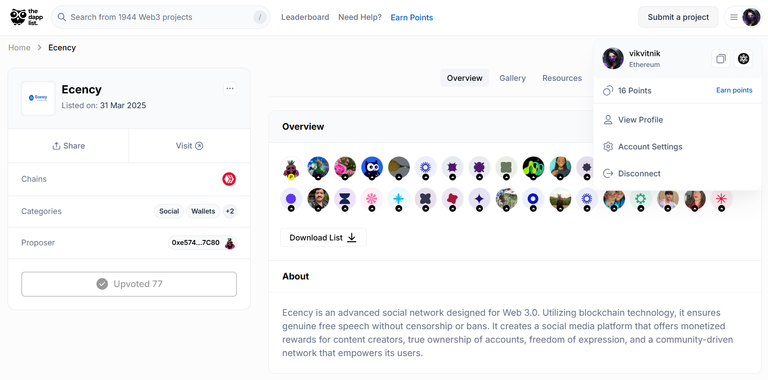Viewport: 768px width, 380px height.
Task: Copy the vikvitnik address with copy icon
Action: point(720,59)
